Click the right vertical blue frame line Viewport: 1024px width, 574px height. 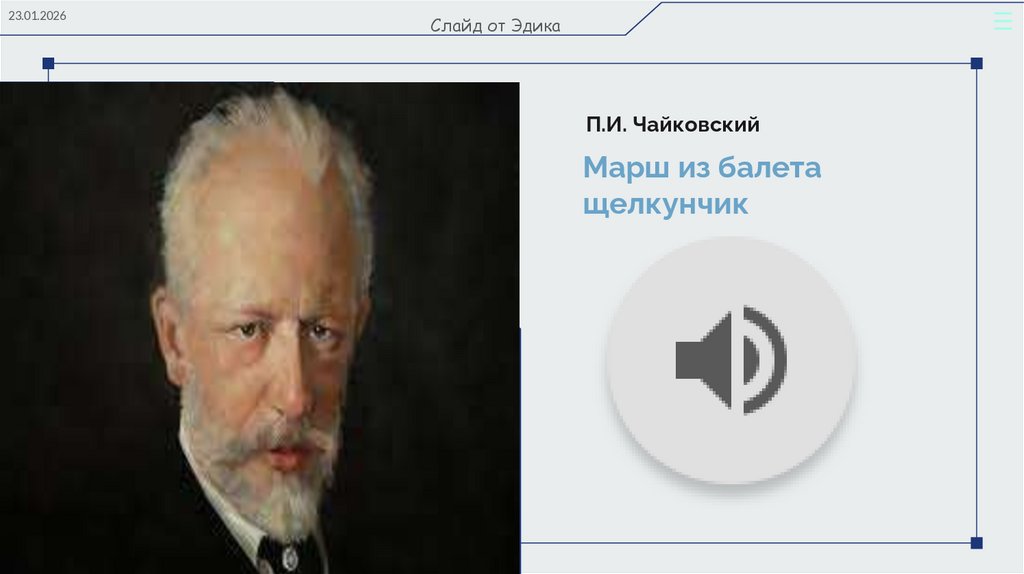(x=976, y=304)
